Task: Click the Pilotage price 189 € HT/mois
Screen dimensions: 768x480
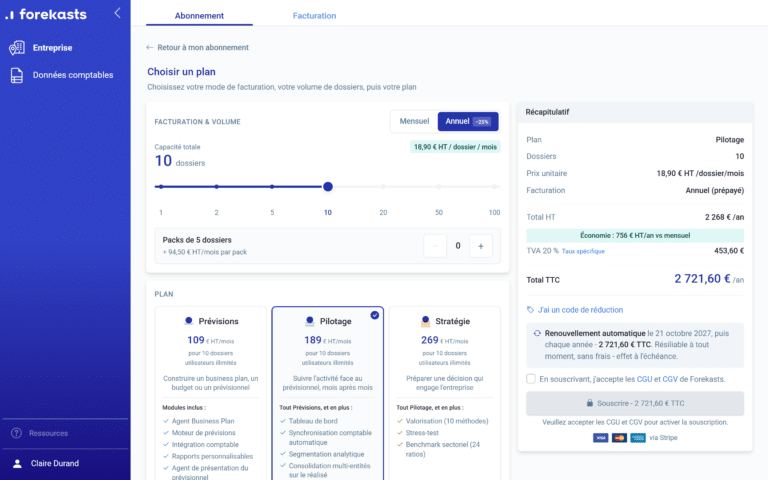Action: pos(328,340)
